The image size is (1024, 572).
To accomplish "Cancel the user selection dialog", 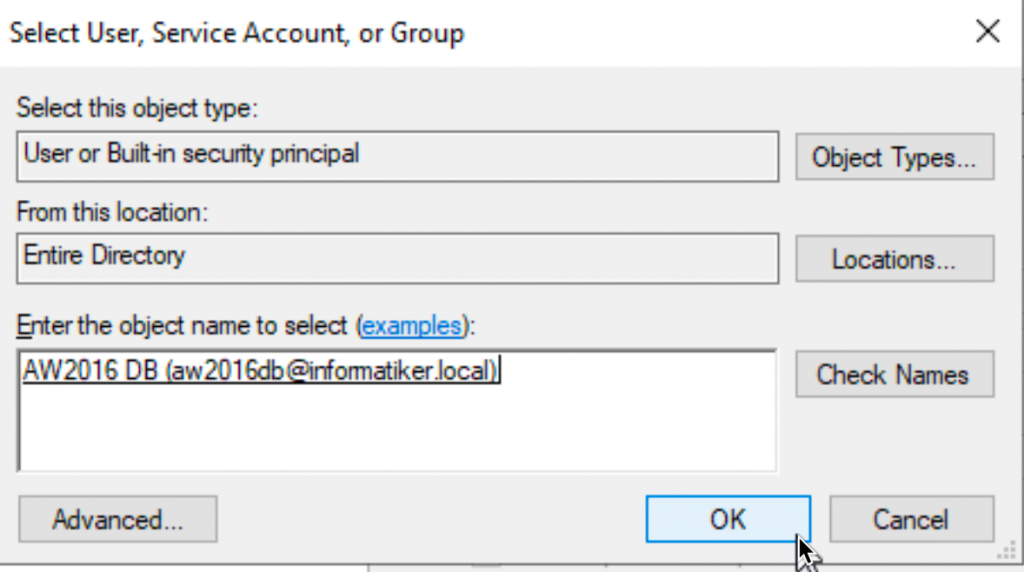I will click(912, 519).
